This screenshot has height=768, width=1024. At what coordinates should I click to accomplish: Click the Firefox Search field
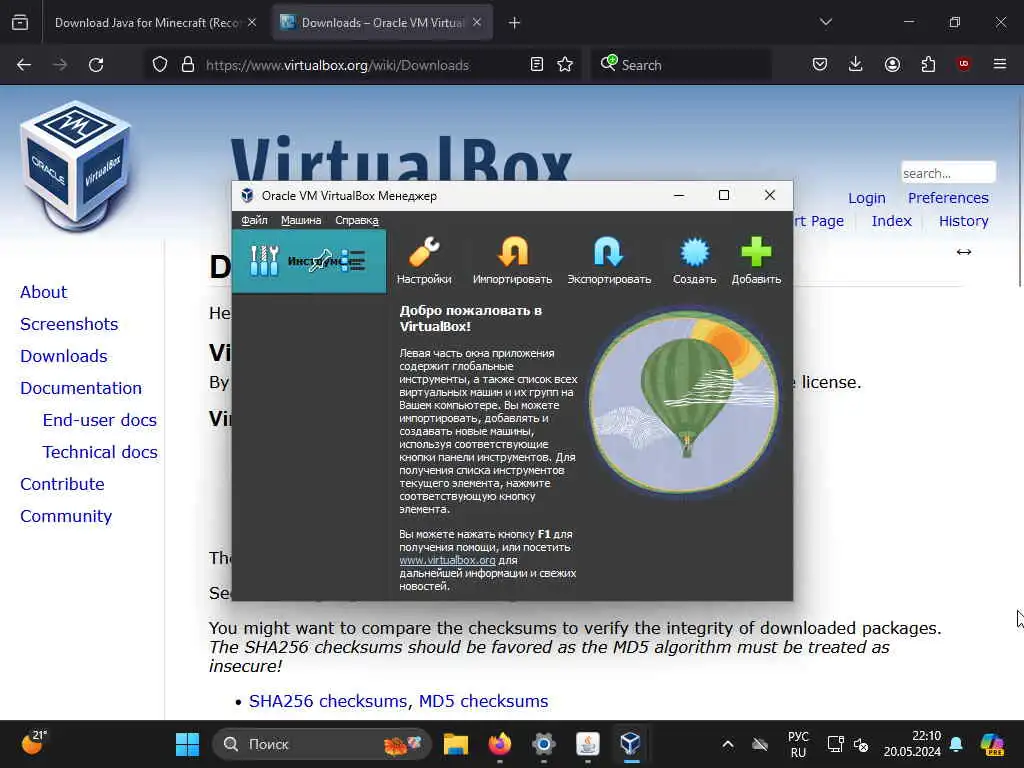[681, 65]
